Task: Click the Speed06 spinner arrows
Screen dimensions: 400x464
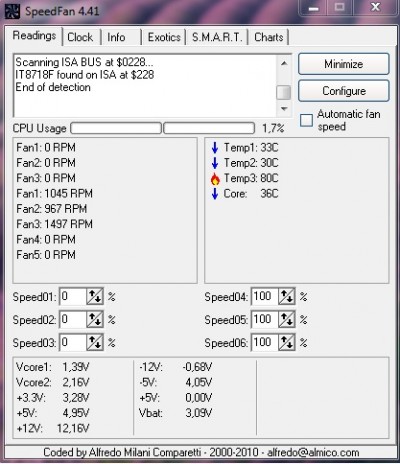Action: click(x=287, y=342)
